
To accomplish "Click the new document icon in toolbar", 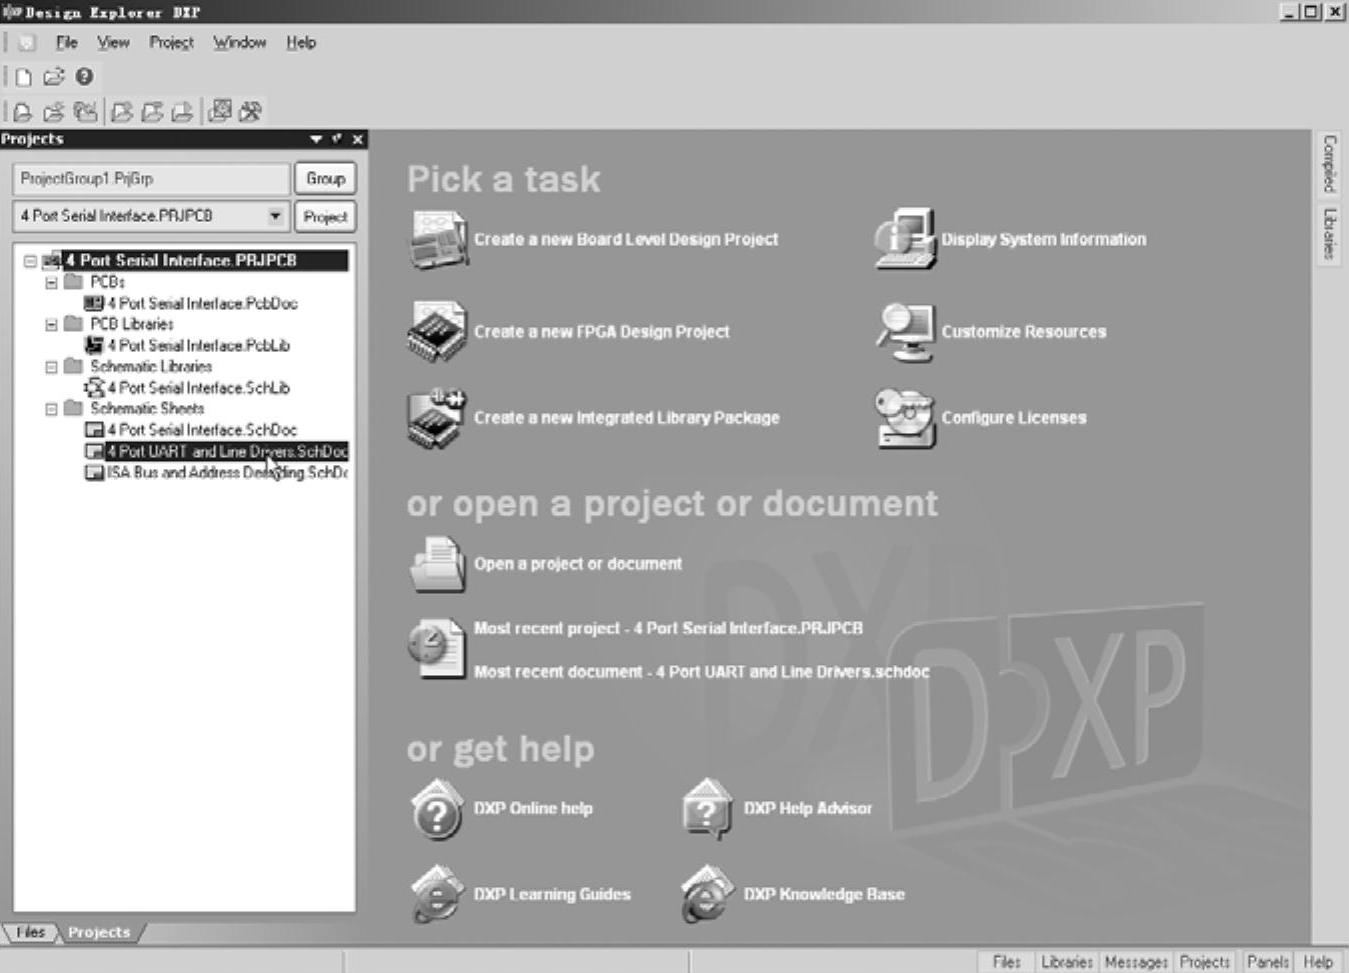I will (24, 77).
